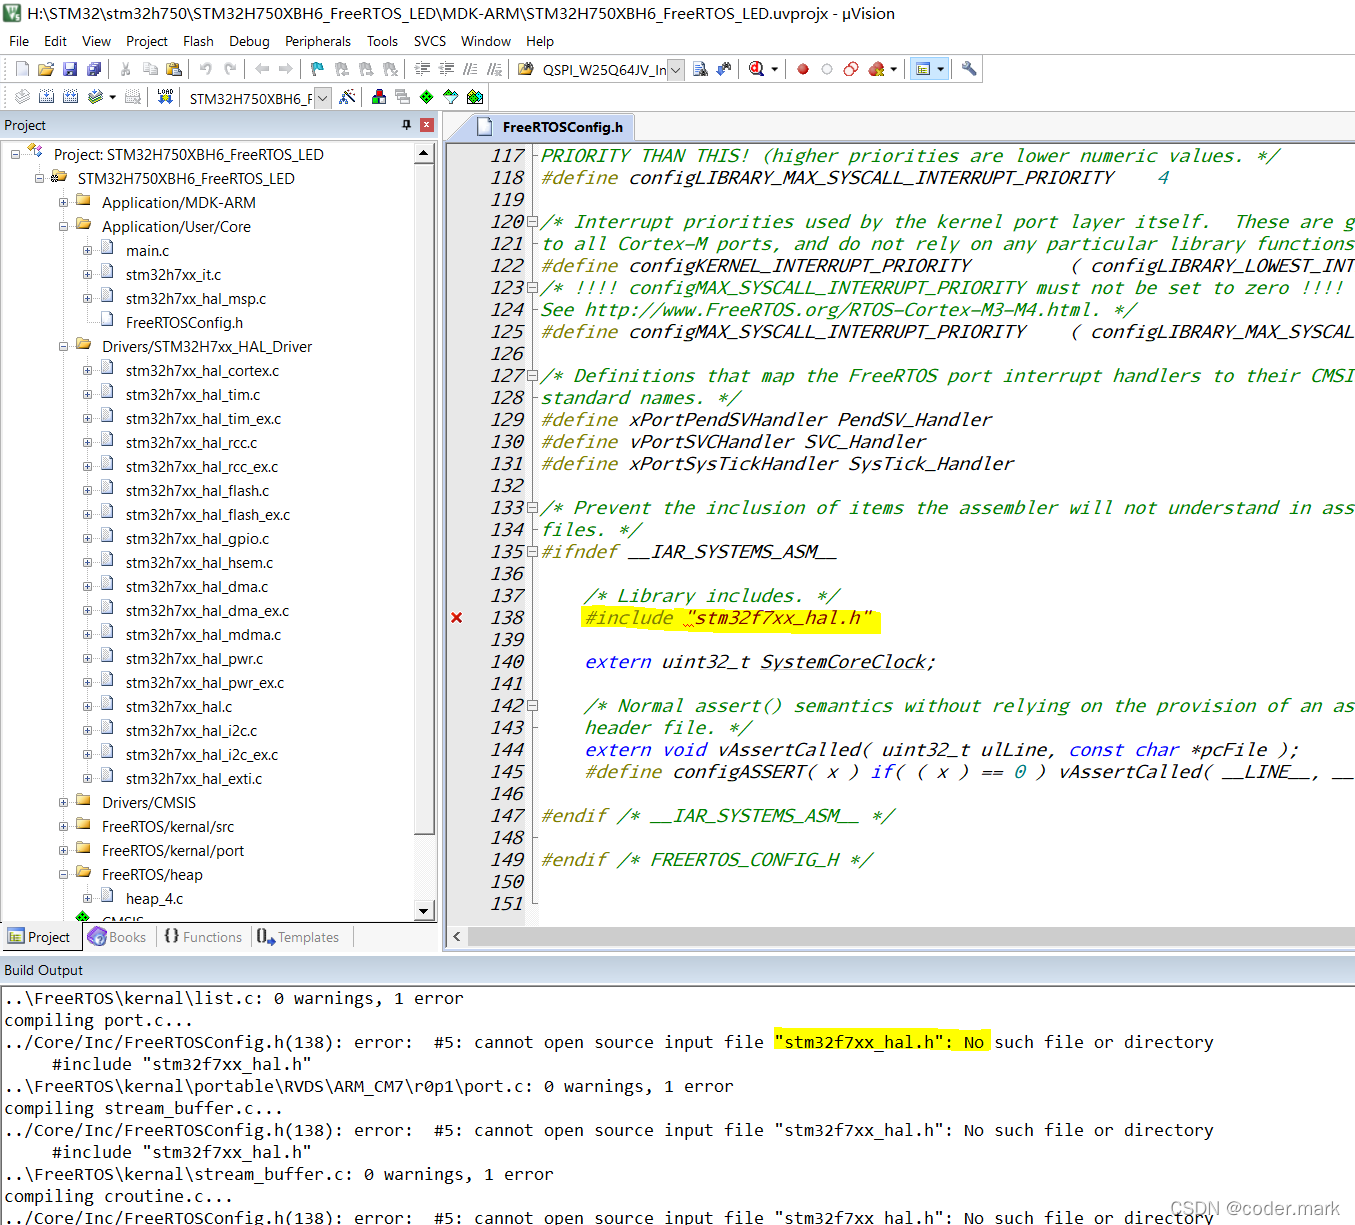Open the Debug menu

(x=249, y=41)
